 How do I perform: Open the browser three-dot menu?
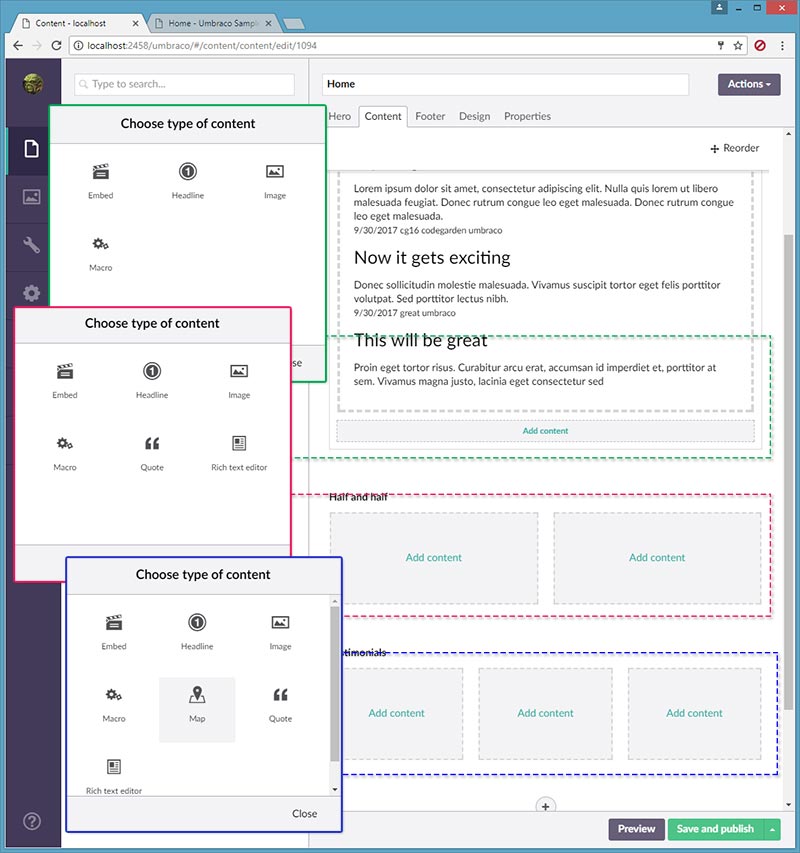tap(782, 46)
